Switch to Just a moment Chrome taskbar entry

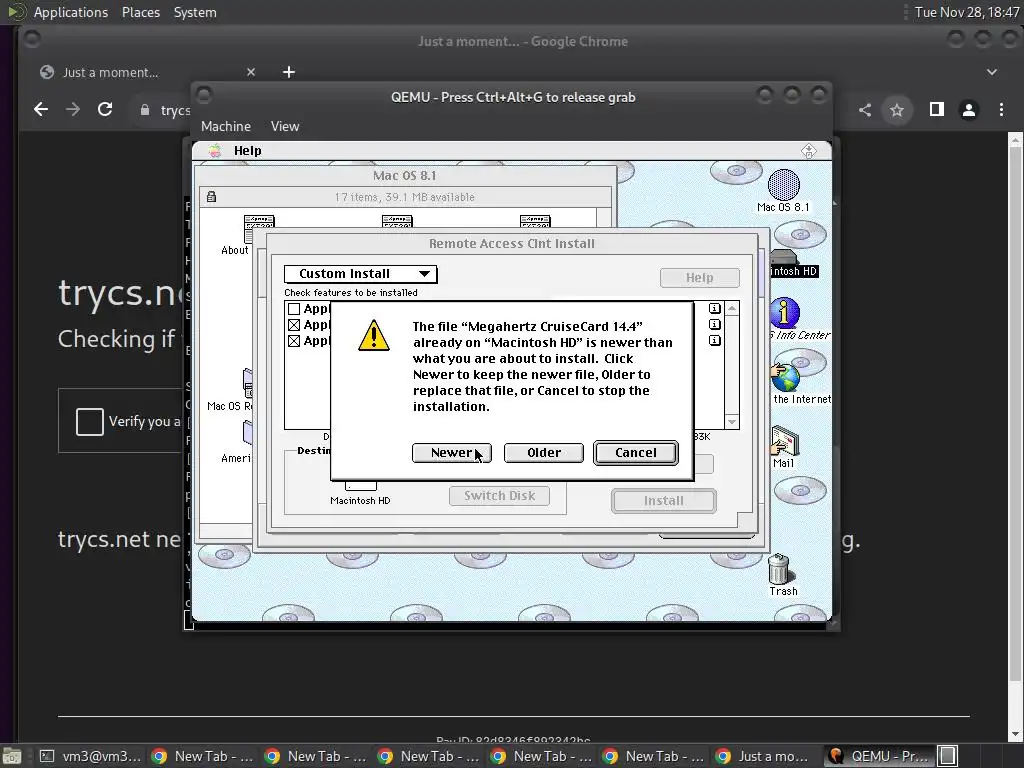click(x=765, y=756)
